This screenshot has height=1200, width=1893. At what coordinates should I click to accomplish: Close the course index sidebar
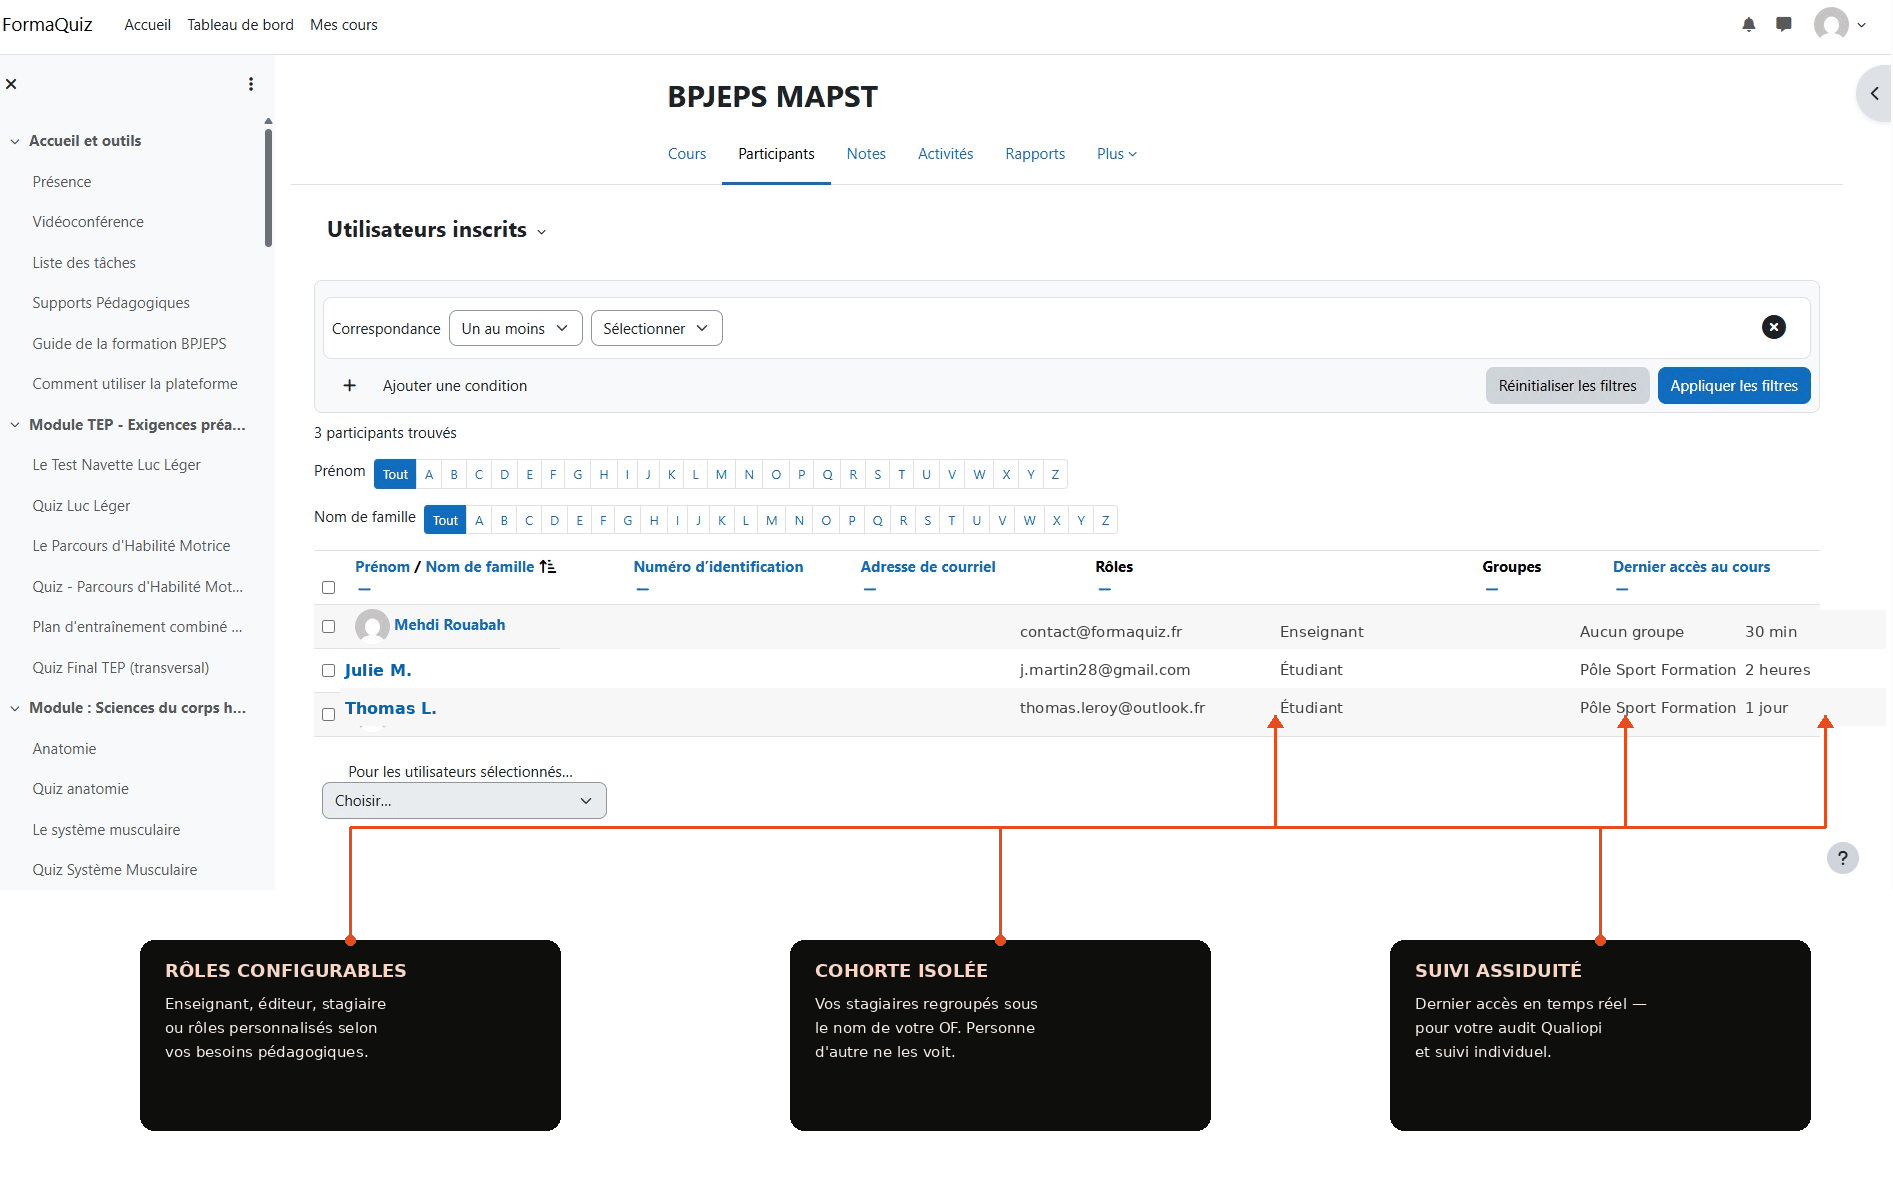[x=11, y=84]
